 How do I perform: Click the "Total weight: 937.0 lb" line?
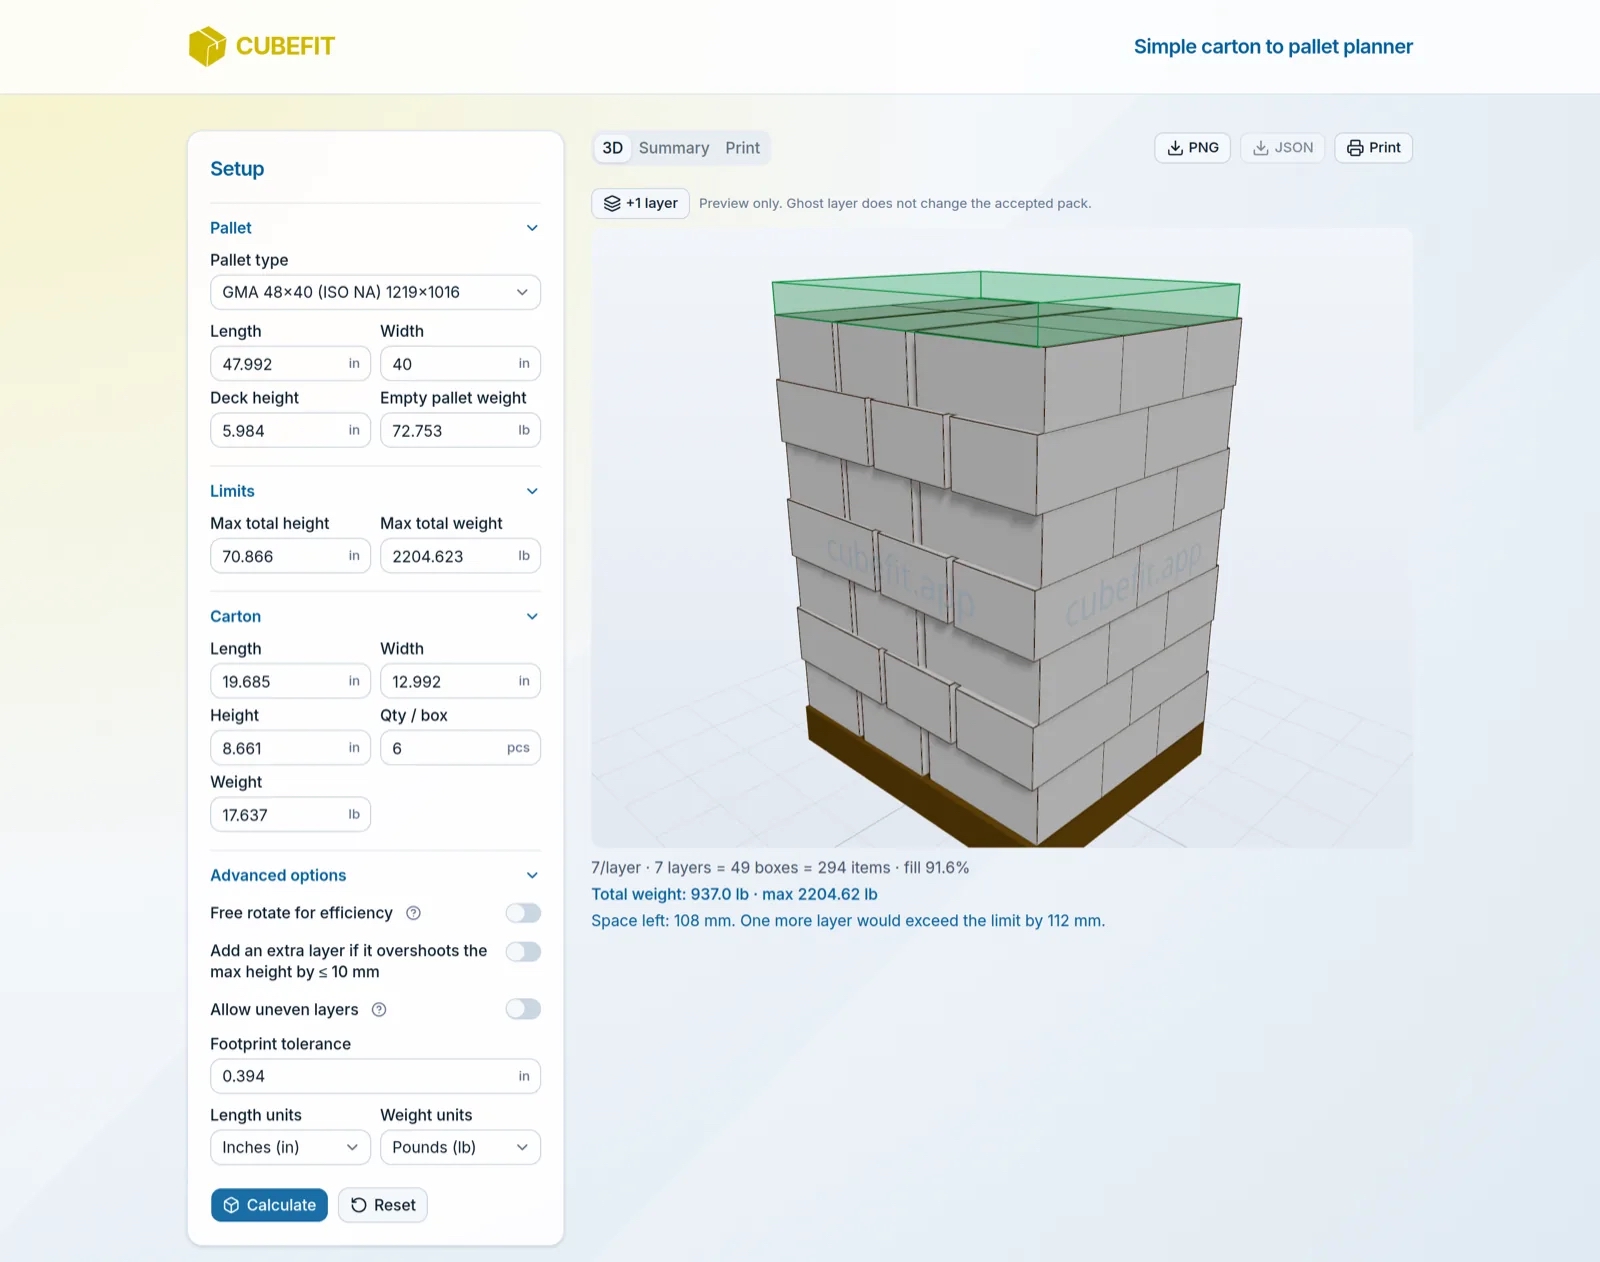[x=734, y=894]
